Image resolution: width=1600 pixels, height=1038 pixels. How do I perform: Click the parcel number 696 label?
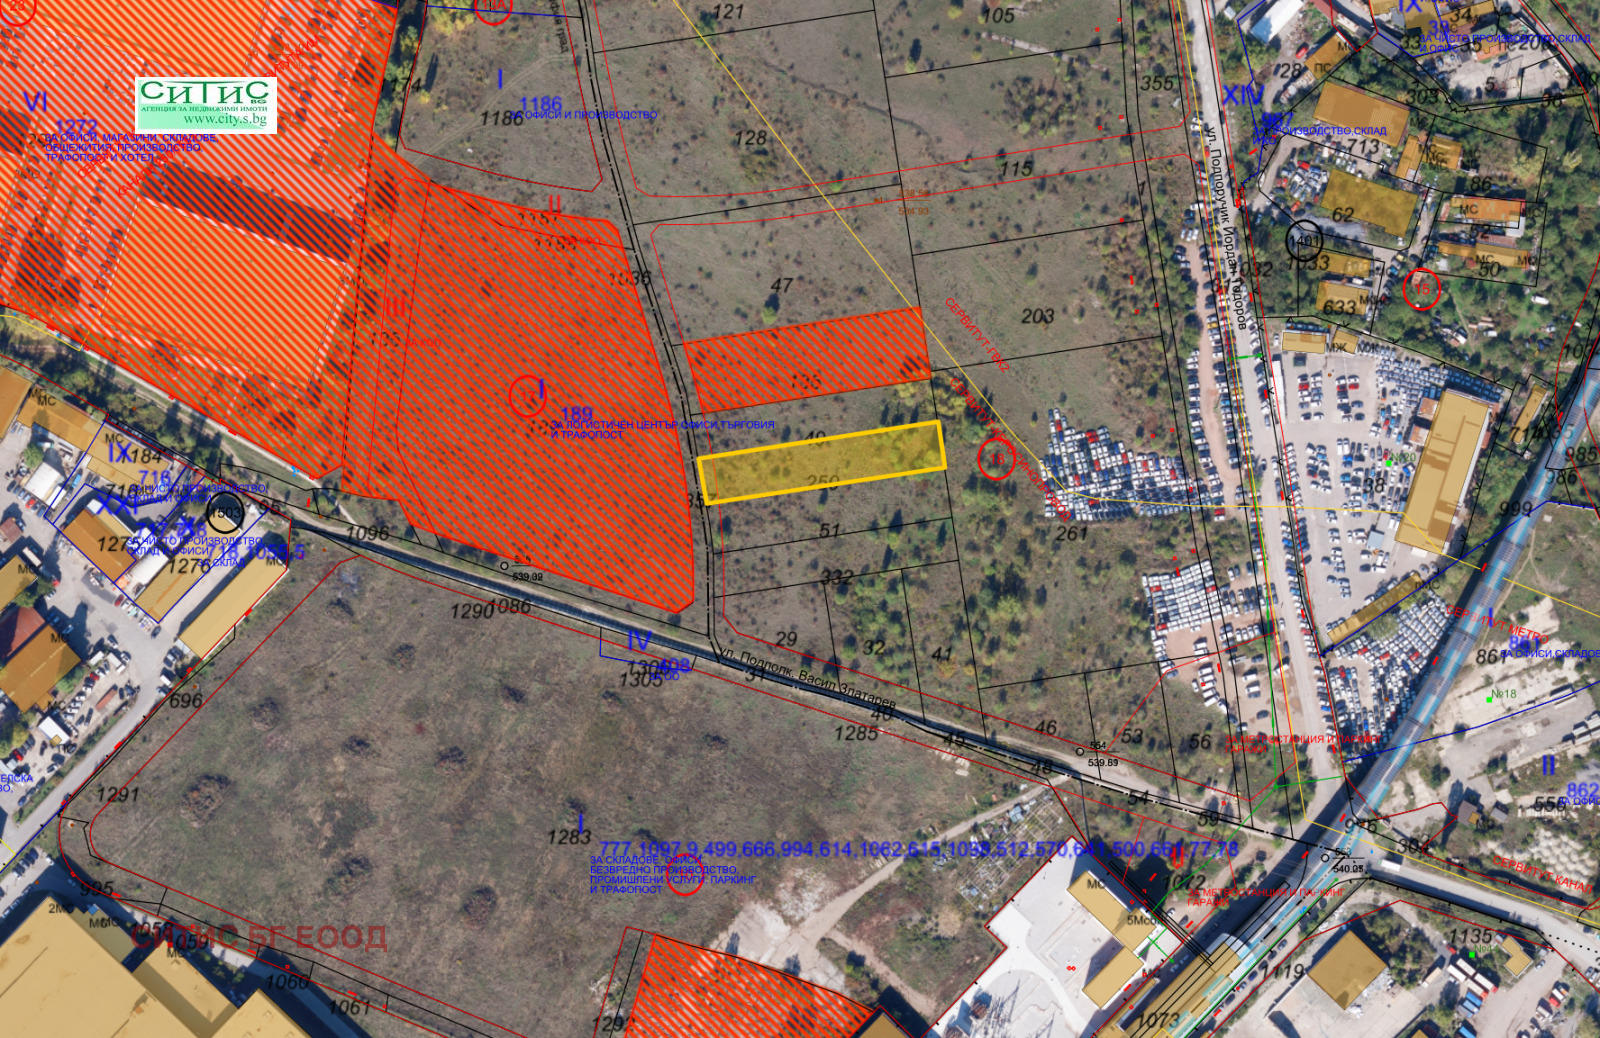point(185,700)
